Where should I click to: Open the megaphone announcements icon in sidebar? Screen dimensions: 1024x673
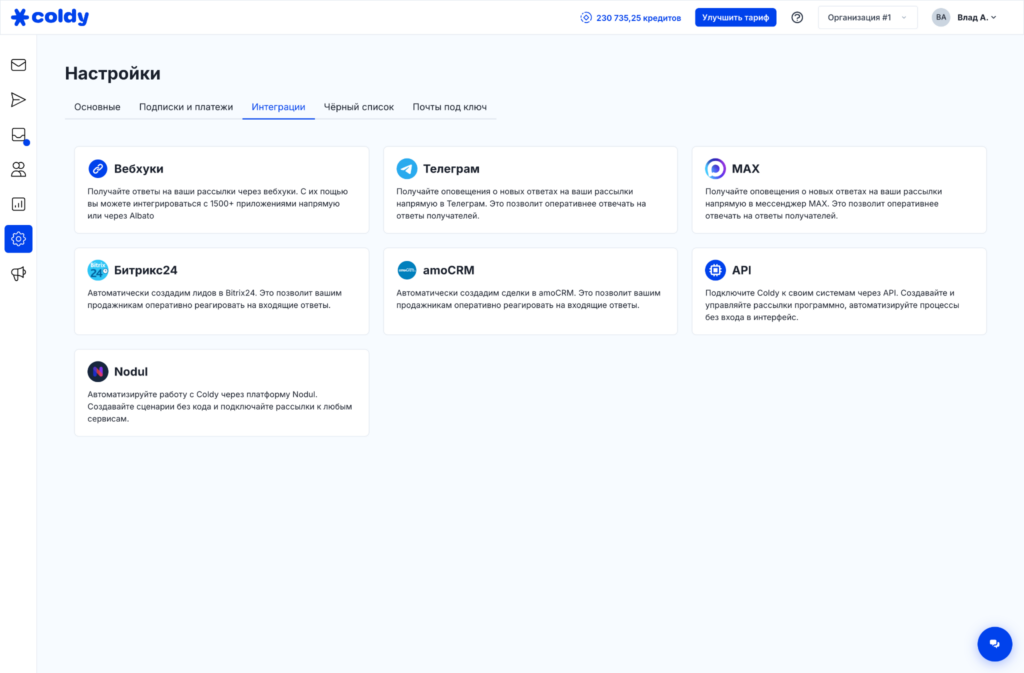[18, 274]
